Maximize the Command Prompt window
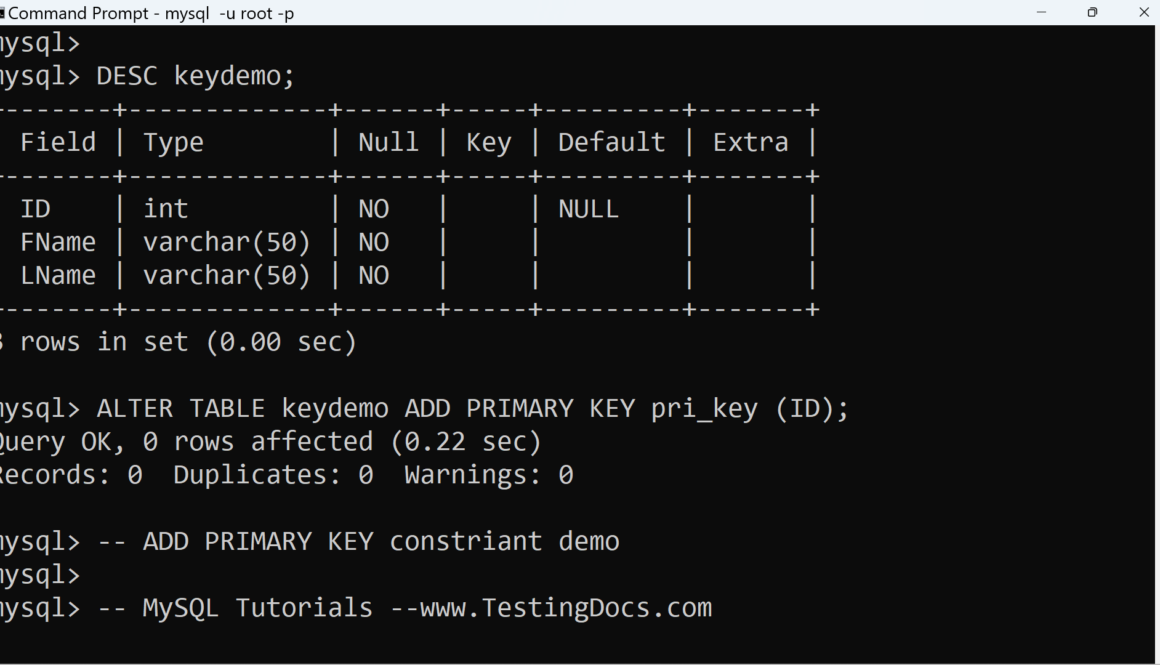Image resolution: width=1160 pixels, height=665 pixels. 1092,13
